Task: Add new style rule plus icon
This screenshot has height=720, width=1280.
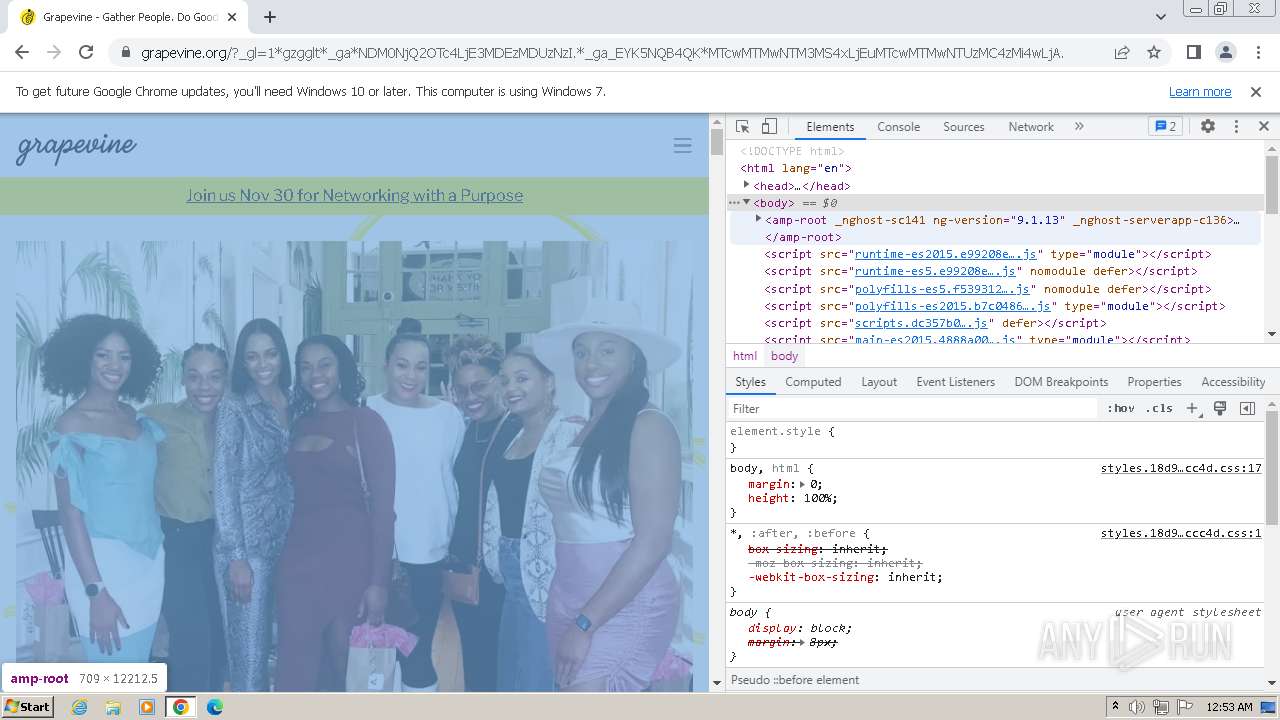Action: point(1192,408)
